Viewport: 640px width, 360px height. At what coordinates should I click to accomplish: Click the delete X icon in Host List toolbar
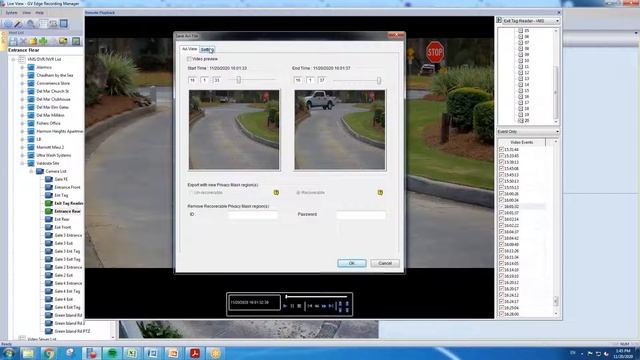tap(23, 41)
